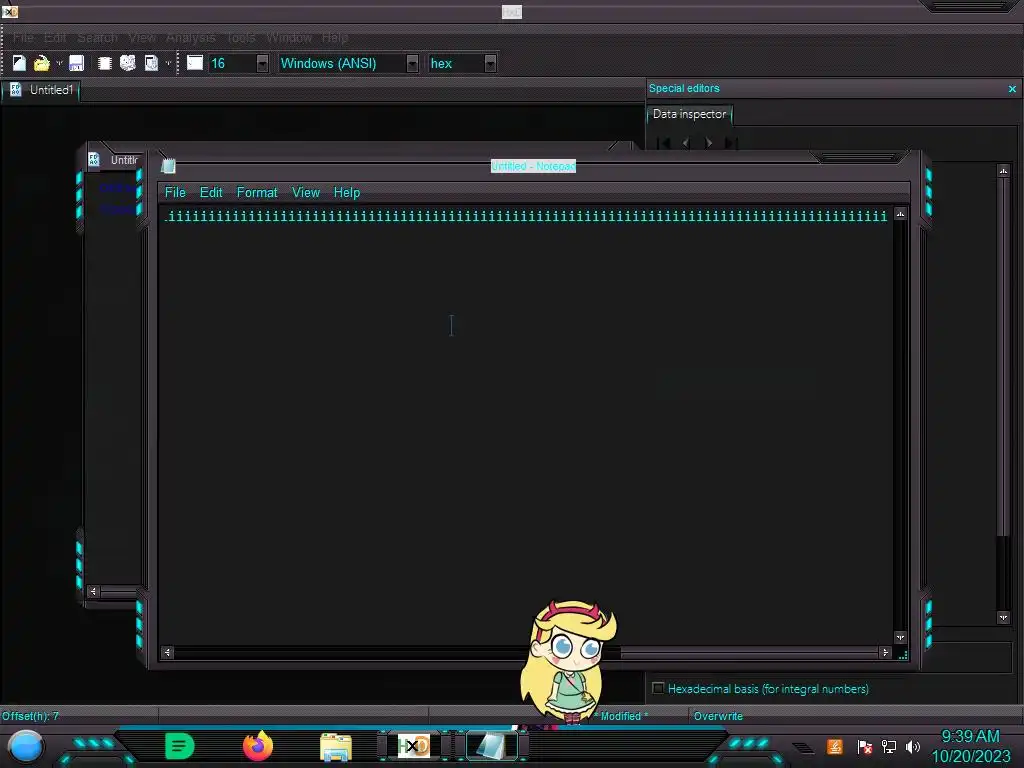
Task: Click Notepad horizontal scrollbar left arrow
Action: coord(167,652)
